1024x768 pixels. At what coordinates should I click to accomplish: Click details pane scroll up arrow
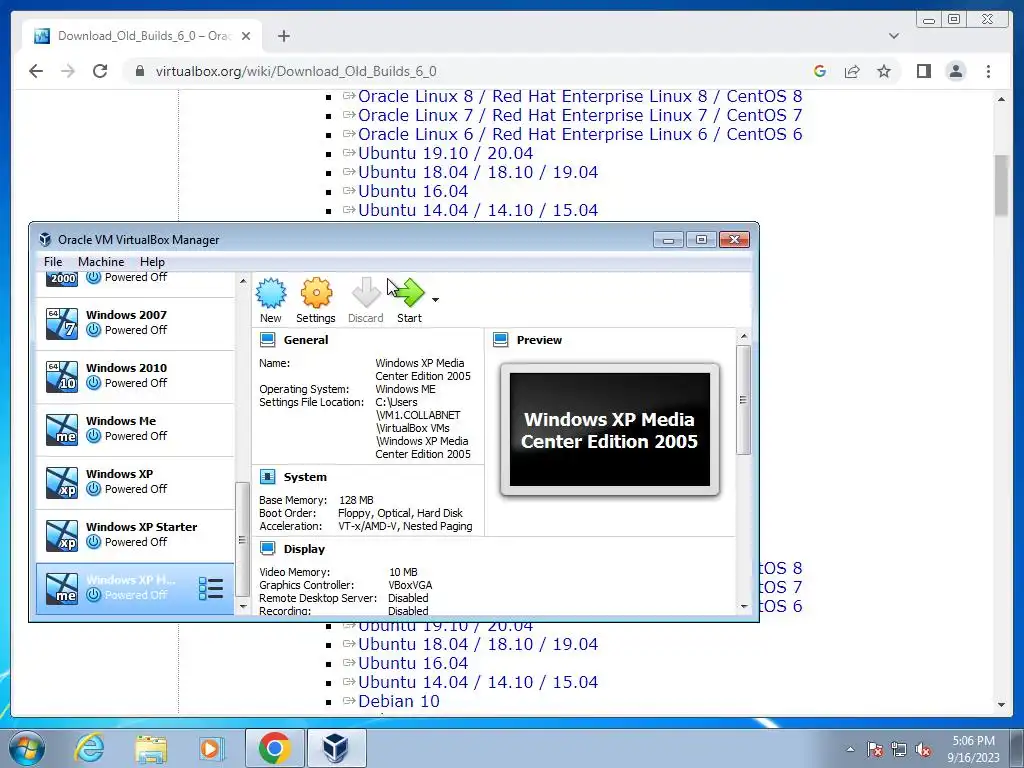744,336
